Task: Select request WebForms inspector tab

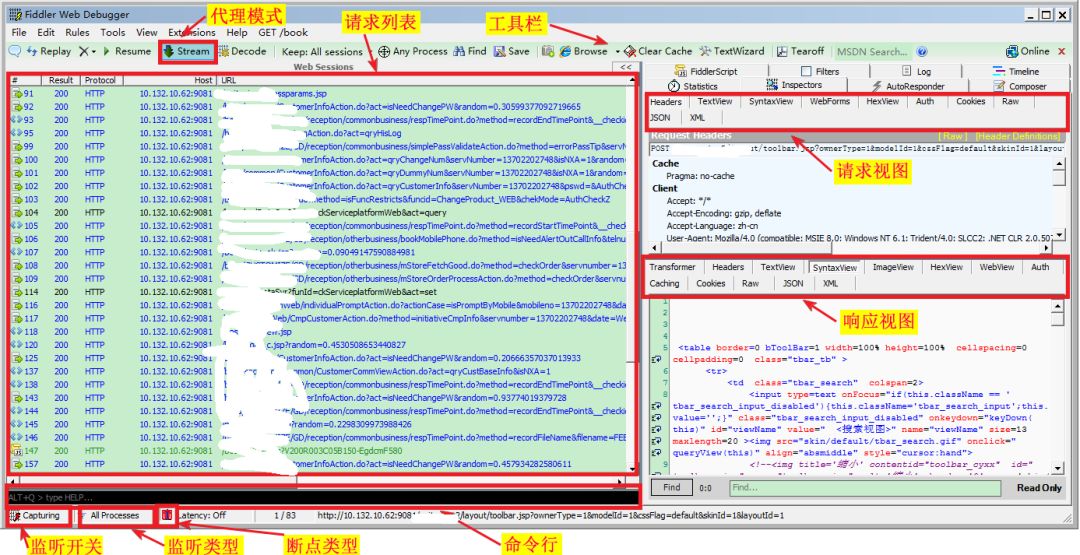Action: tap(829, 101)
